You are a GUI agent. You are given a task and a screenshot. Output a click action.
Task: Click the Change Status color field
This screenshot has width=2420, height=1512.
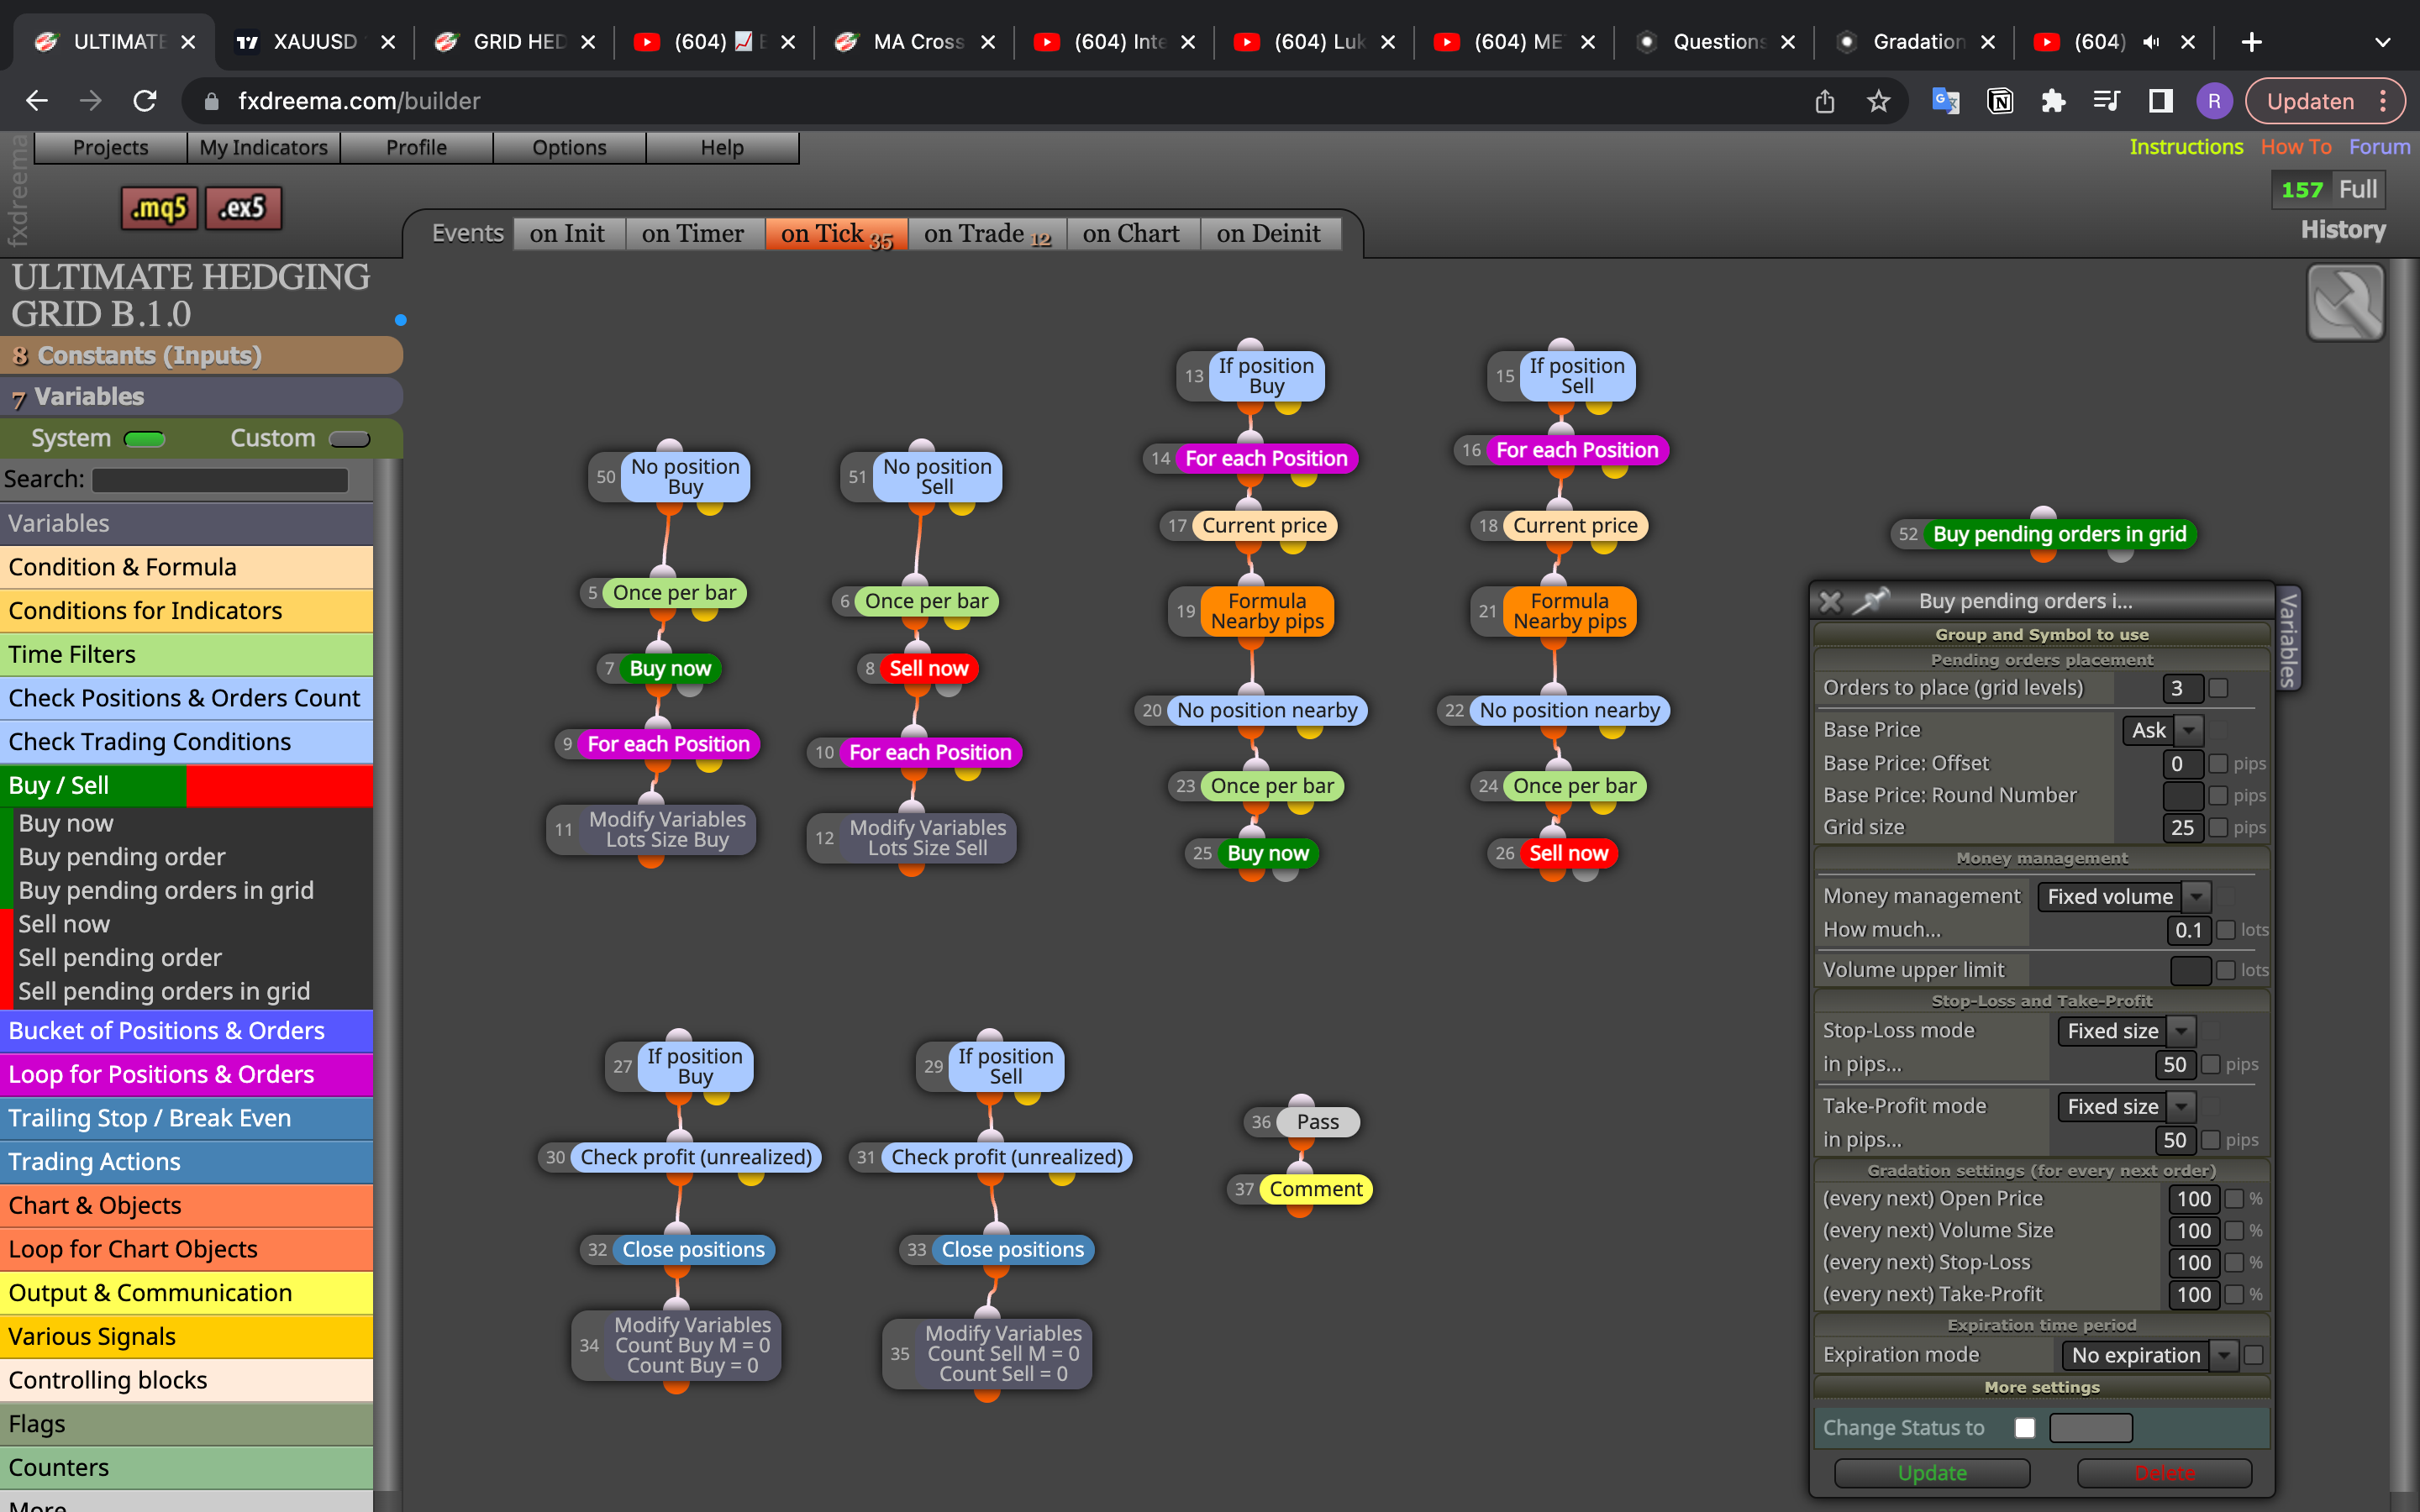point(2090,1428)
